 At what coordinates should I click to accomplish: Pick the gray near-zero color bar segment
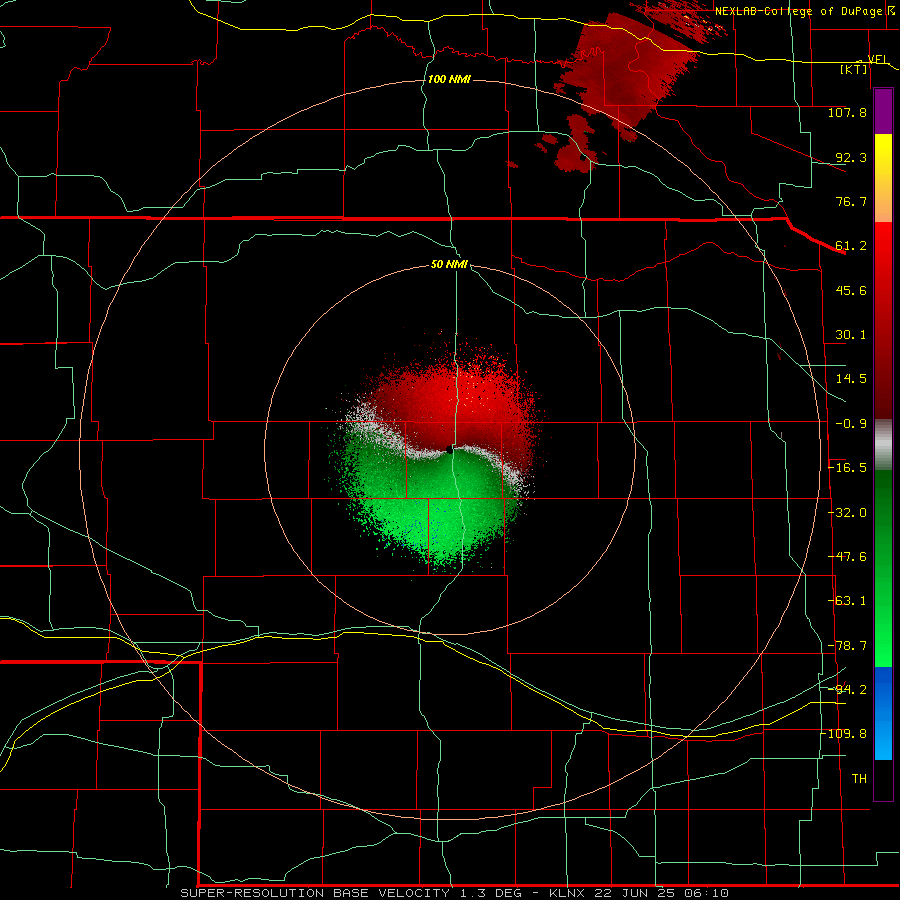tap(883, 445)
